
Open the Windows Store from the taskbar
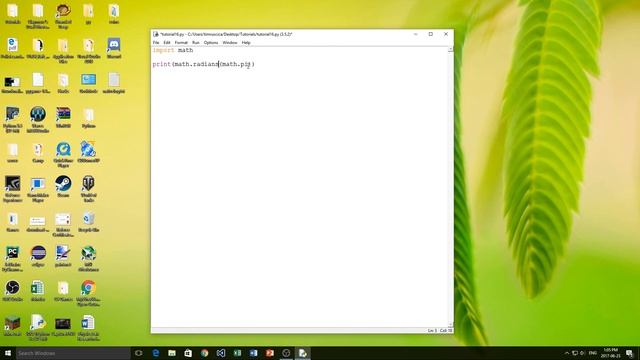coord(188,353)
